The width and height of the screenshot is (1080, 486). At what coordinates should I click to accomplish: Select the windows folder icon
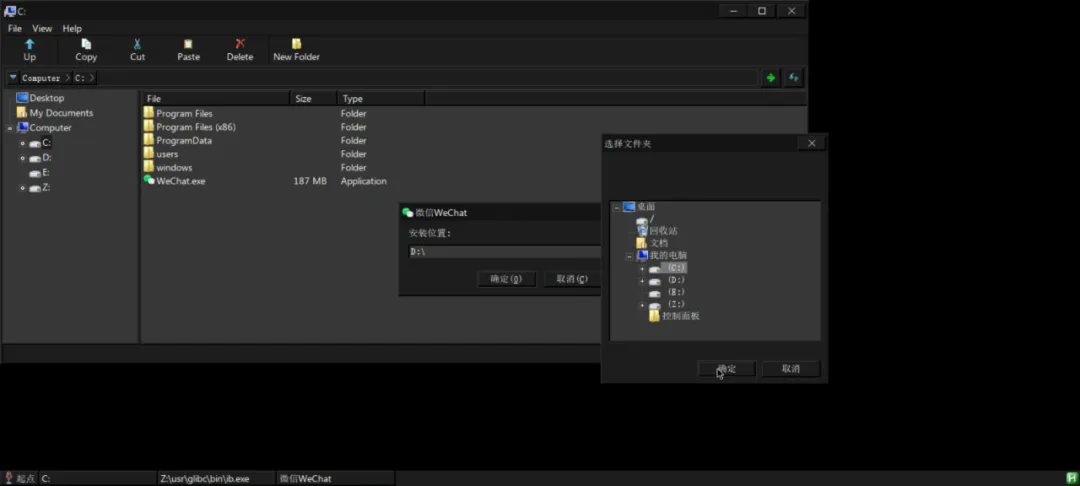click(x=149, y=167)
